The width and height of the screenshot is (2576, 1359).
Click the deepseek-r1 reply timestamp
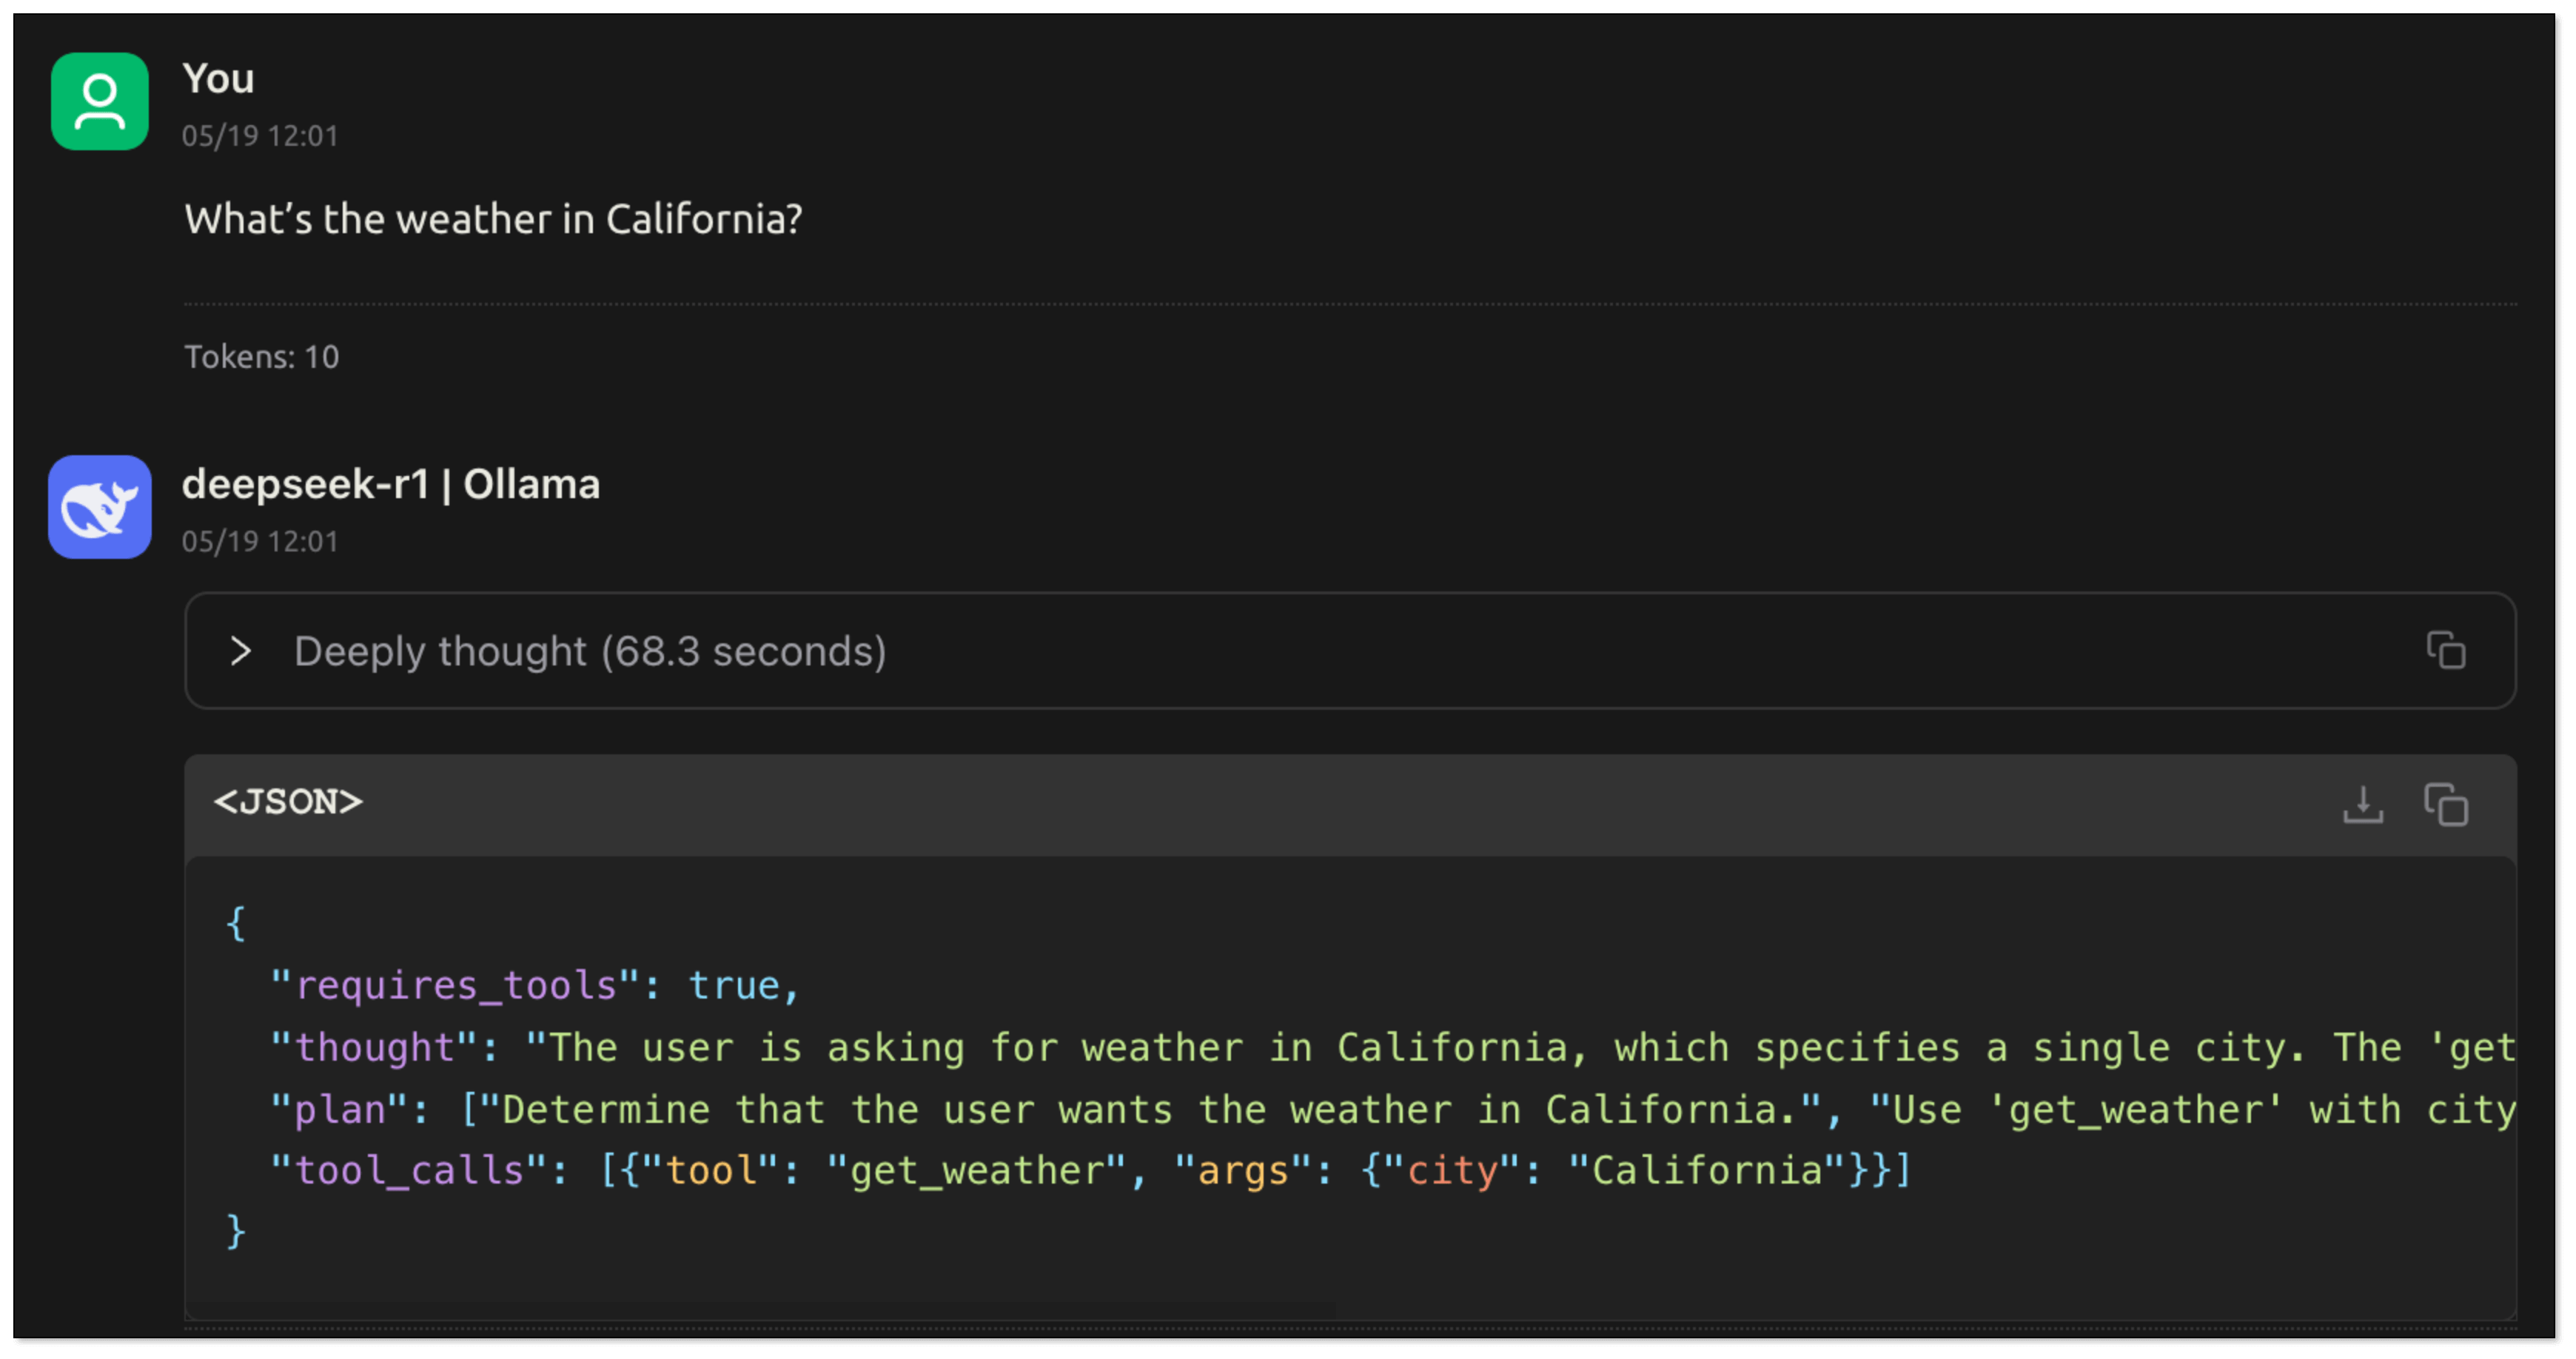(x=260, y=542)
